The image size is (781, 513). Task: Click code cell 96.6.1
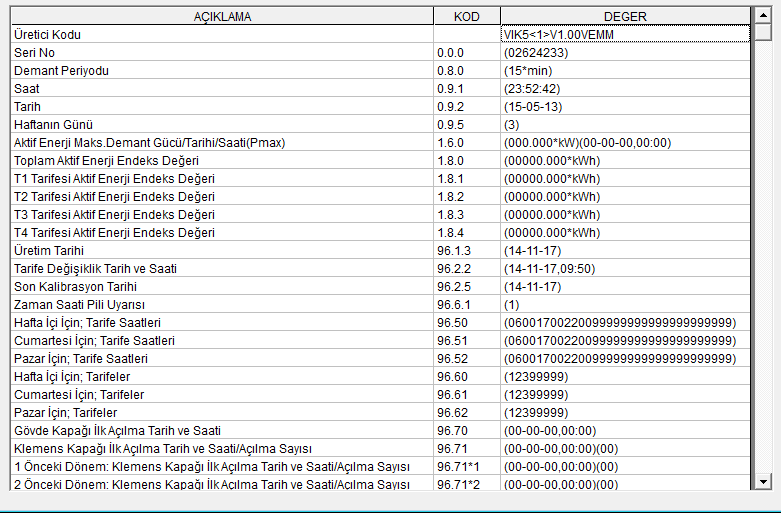[467, 304]
